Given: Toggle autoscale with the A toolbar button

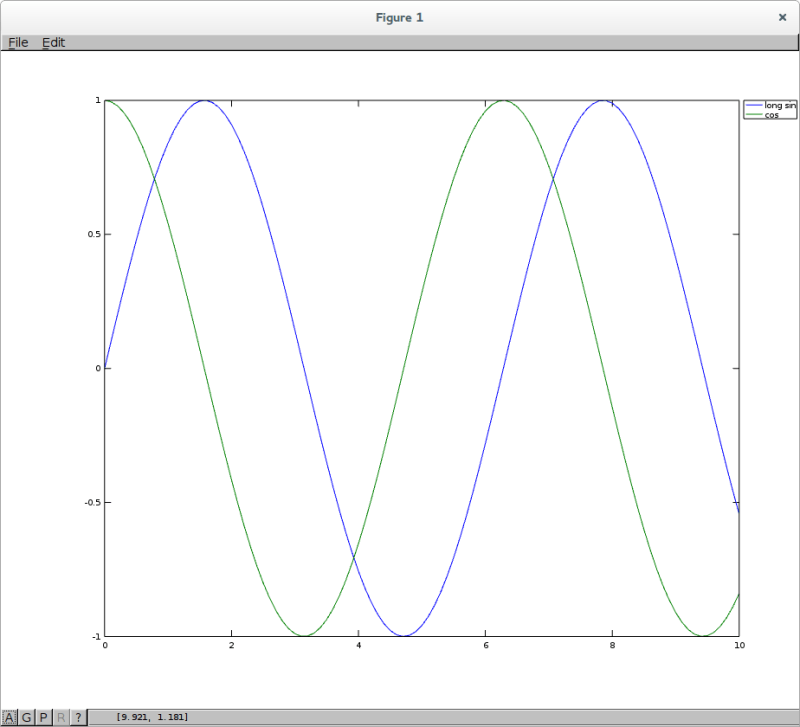Looking at the screenshot, I should (x=10, y=716).
